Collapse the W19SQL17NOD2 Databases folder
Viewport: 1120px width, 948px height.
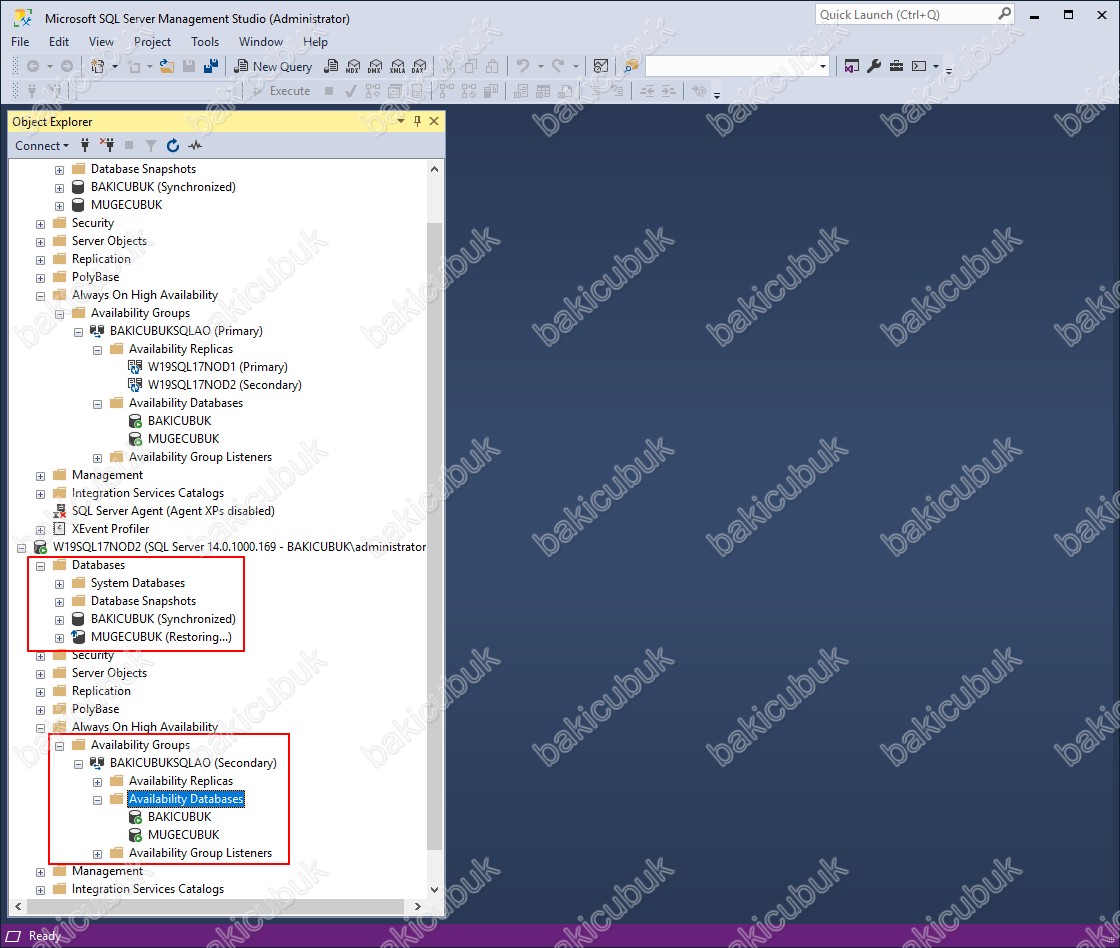[x=40, y=566]
